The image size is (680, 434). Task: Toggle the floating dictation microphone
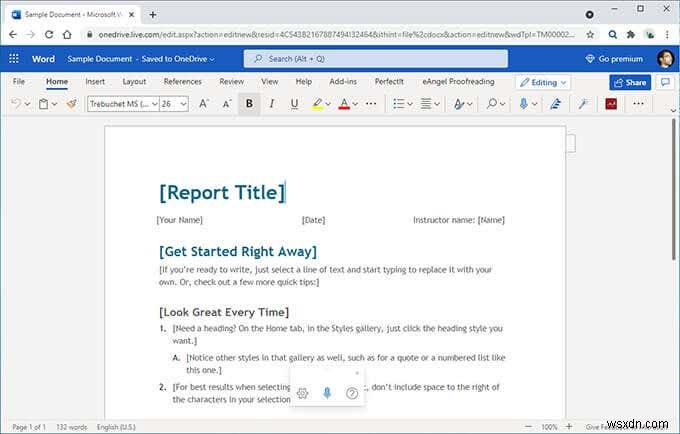327,393
